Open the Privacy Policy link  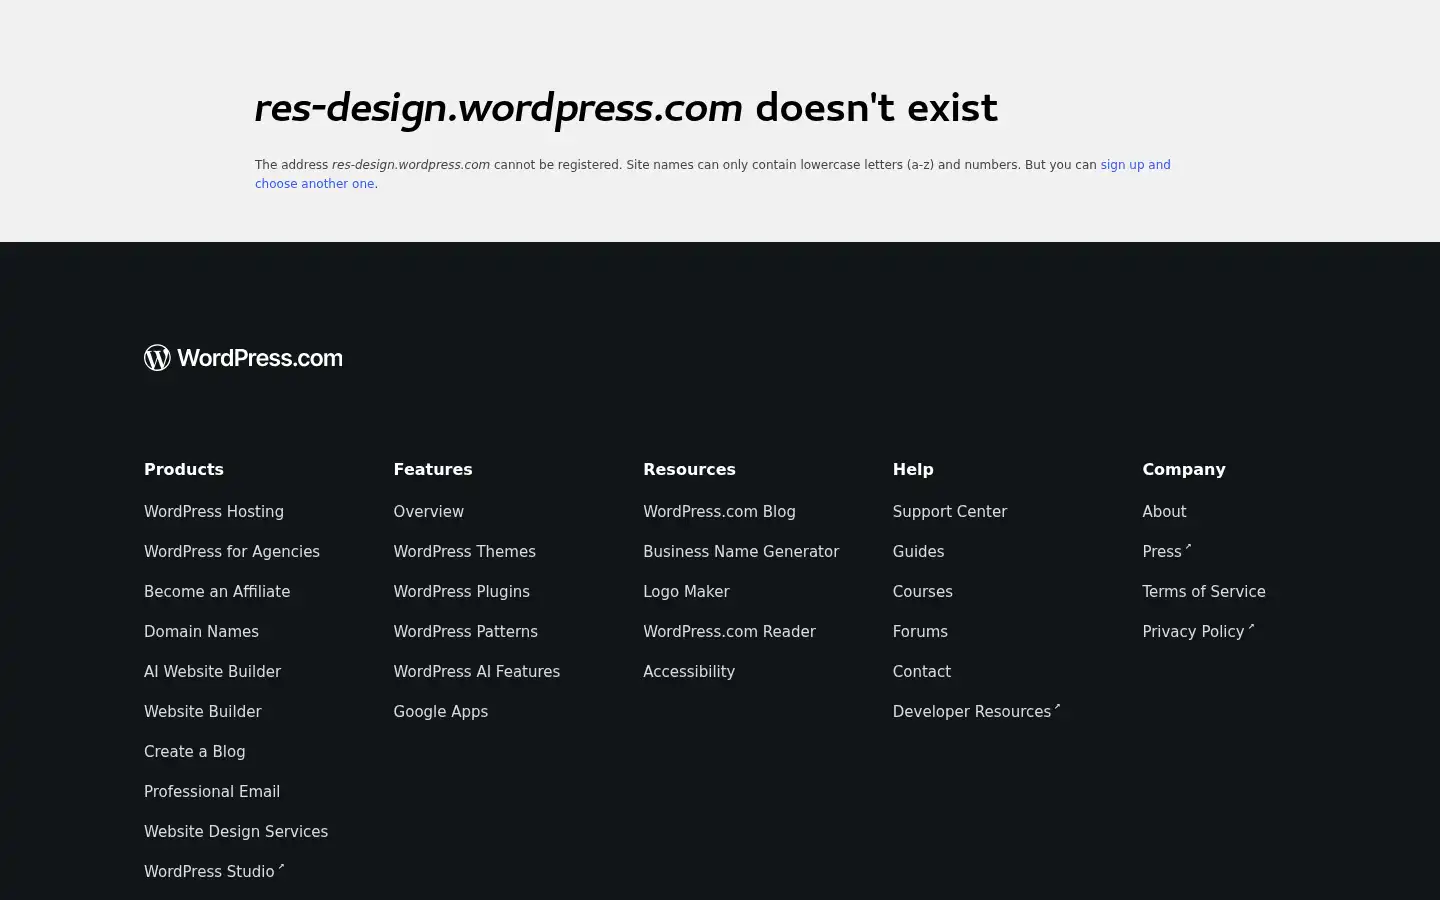tap(1198, 631)
